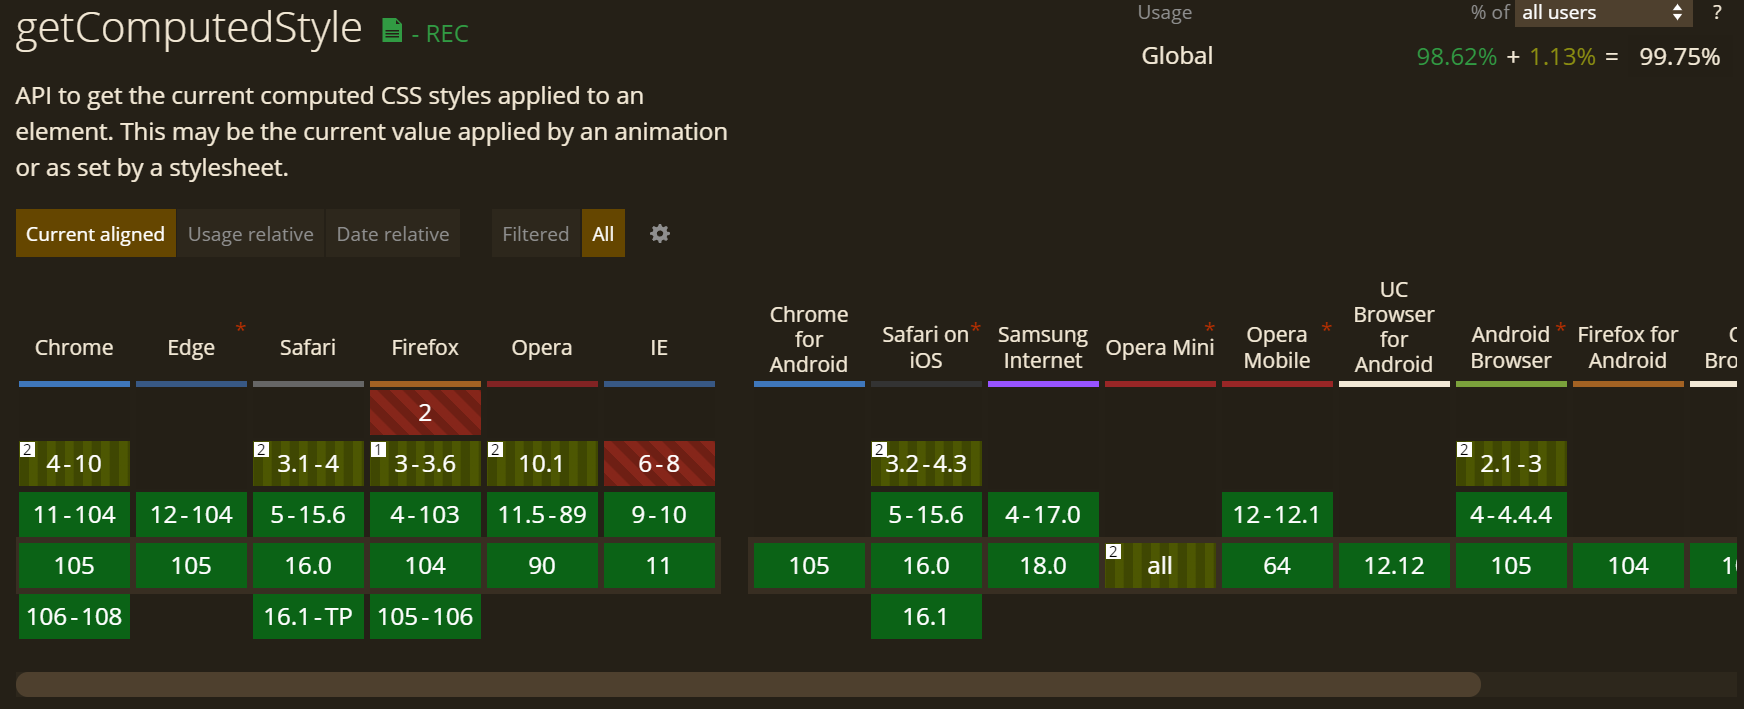Click the Chrome column header
This screenshot has height=709, width=1744.
(x=74, y=347)
